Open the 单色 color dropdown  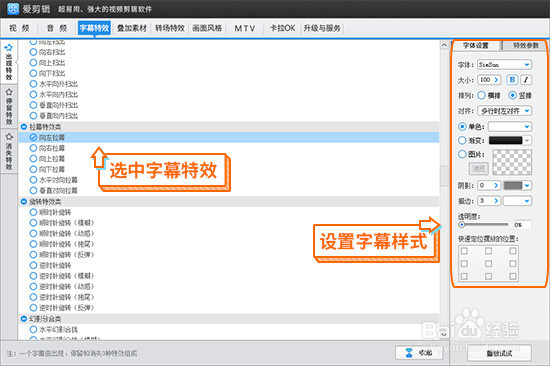click(x=510, y=126)
